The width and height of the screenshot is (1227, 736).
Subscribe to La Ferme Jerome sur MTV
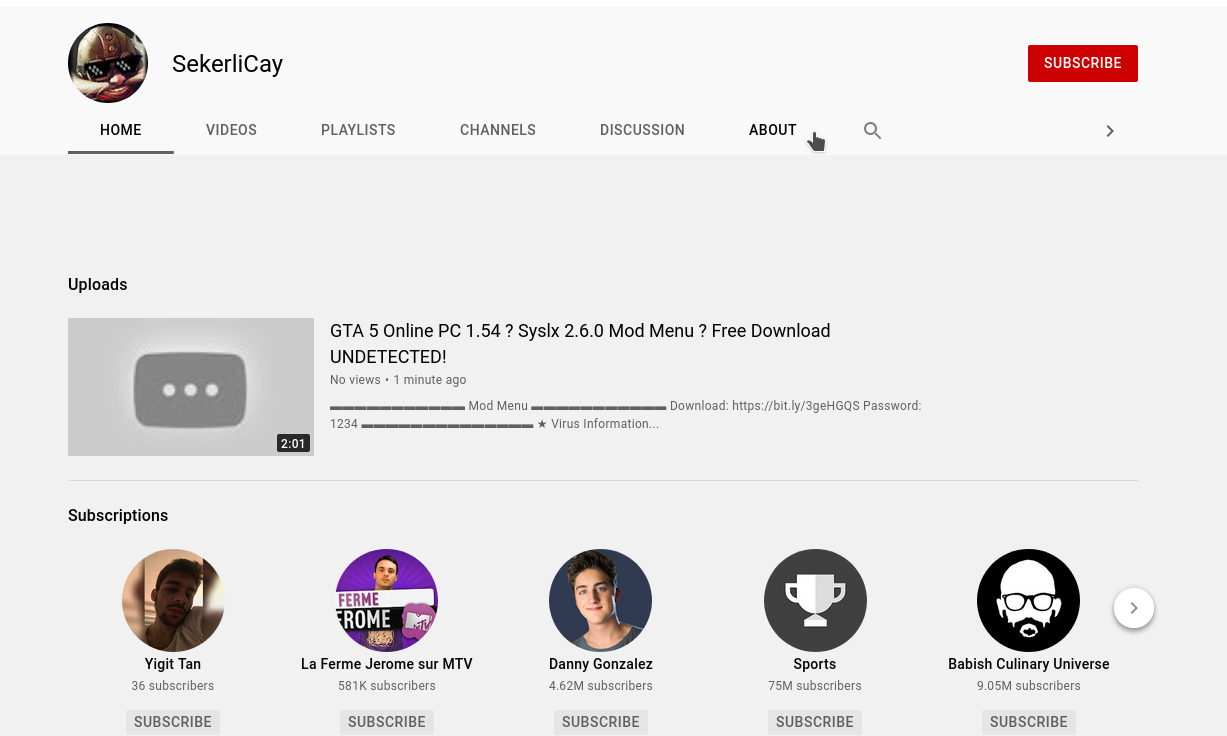(387, 722)
